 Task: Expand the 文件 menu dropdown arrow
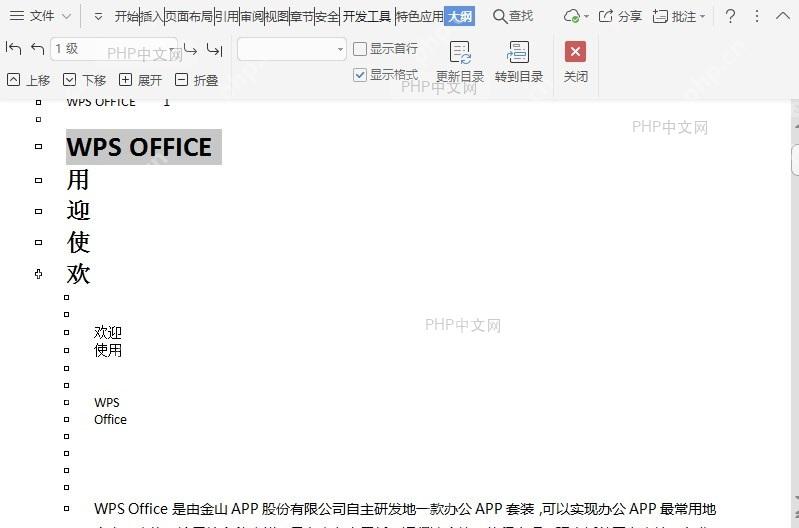pos(66,16)
